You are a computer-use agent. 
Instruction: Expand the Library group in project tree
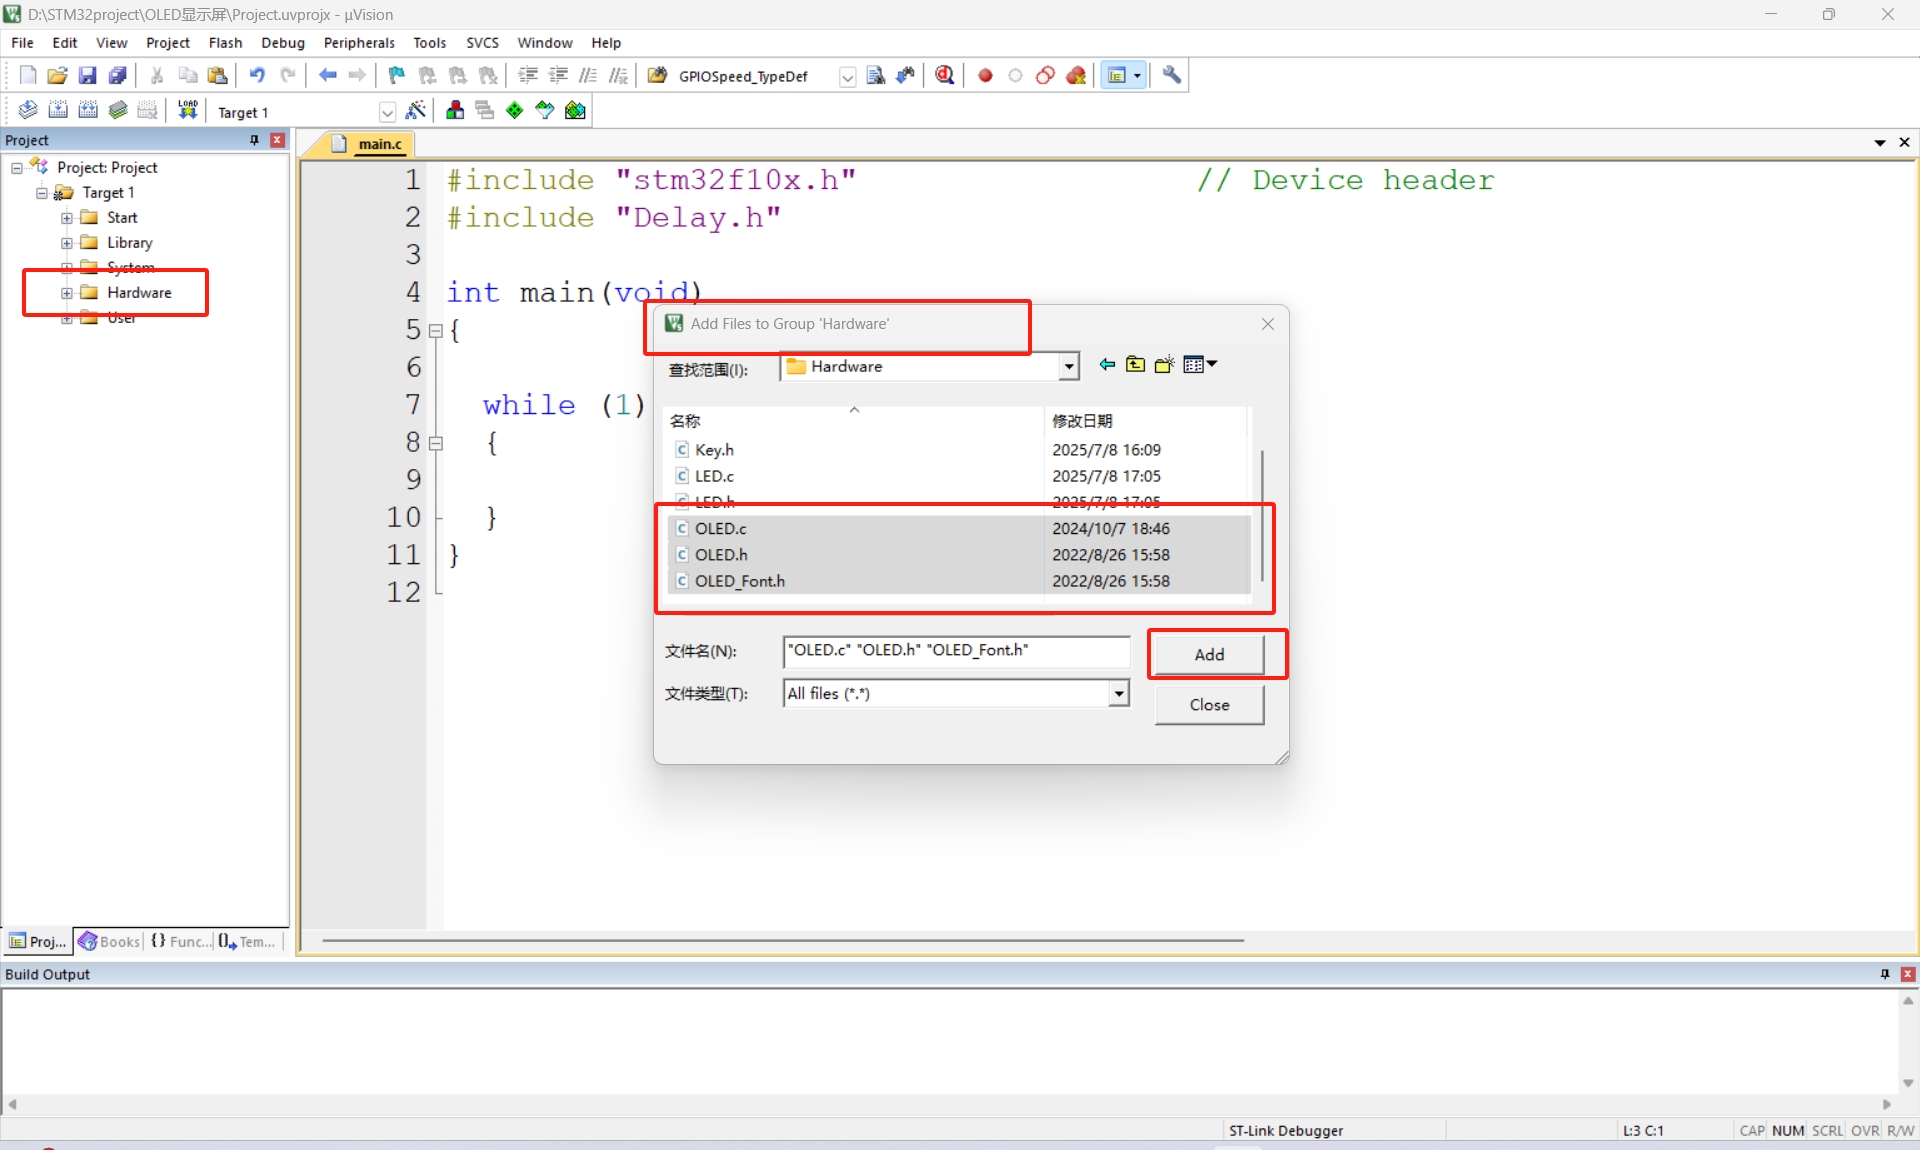pos(66,243)
